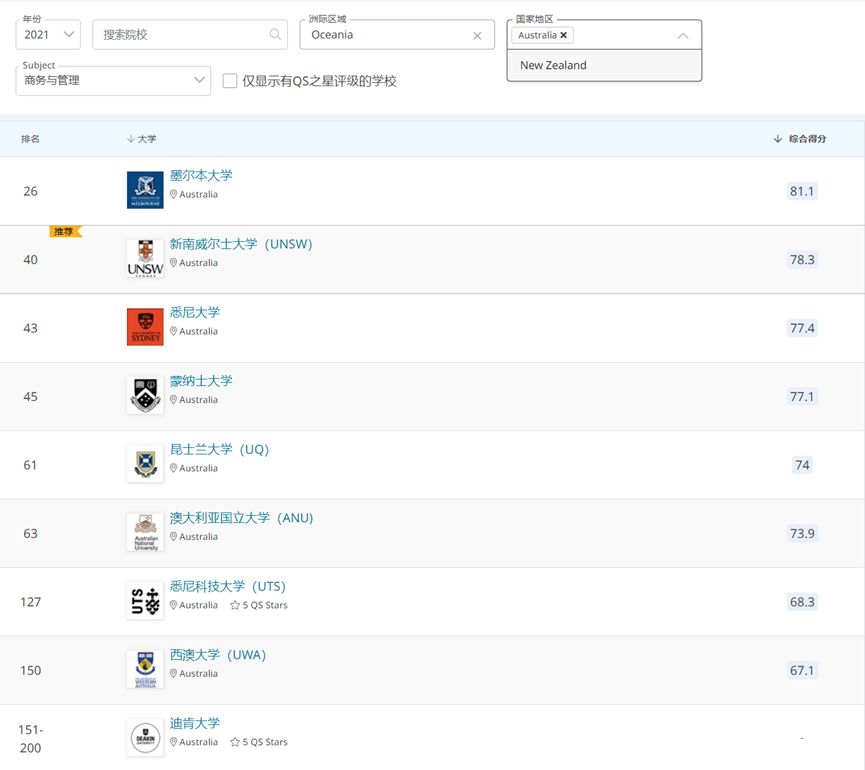Click score 73.9 for ANU
Image resolution: width=865 pixels, height=770 pixels.
pos(802,533)
